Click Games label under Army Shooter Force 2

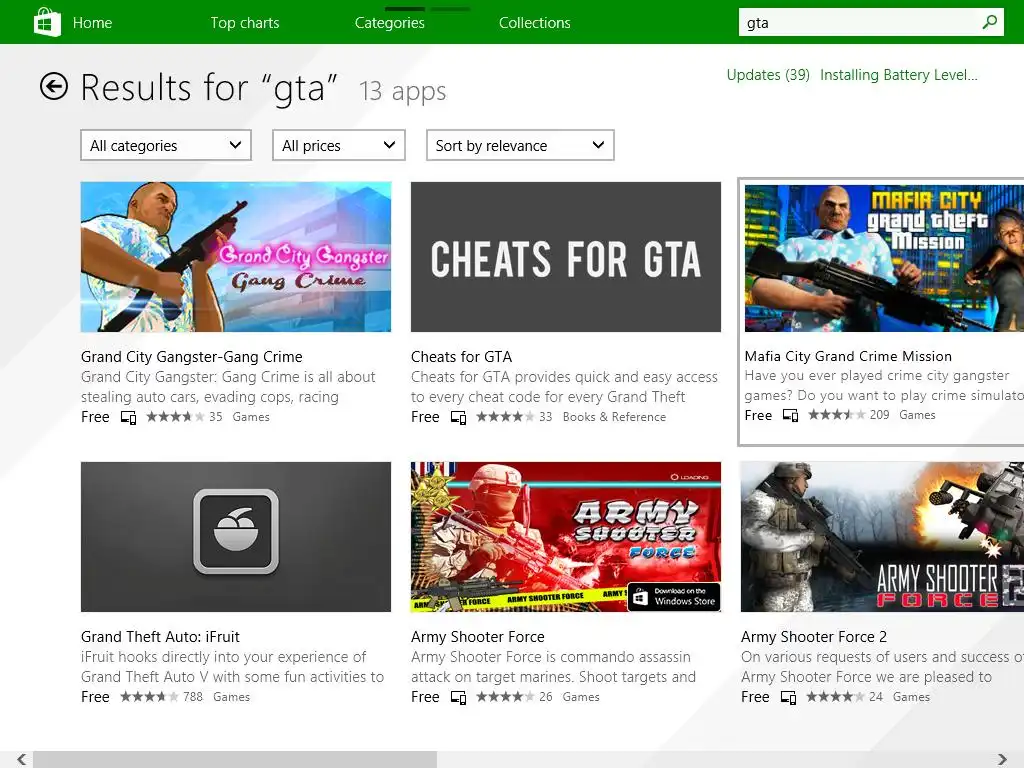912,697
